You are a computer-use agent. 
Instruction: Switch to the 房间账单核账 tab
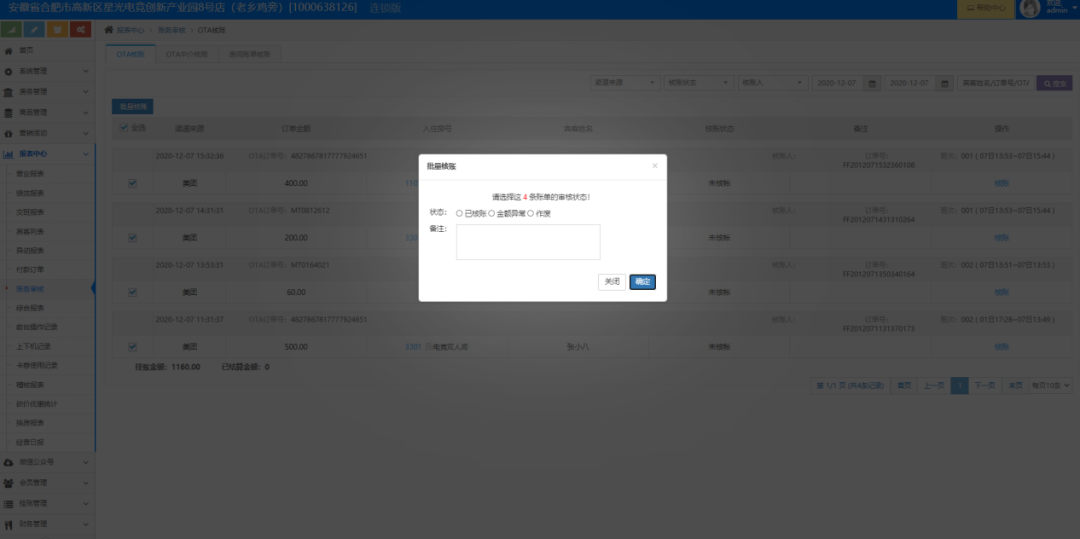[249, 54]
